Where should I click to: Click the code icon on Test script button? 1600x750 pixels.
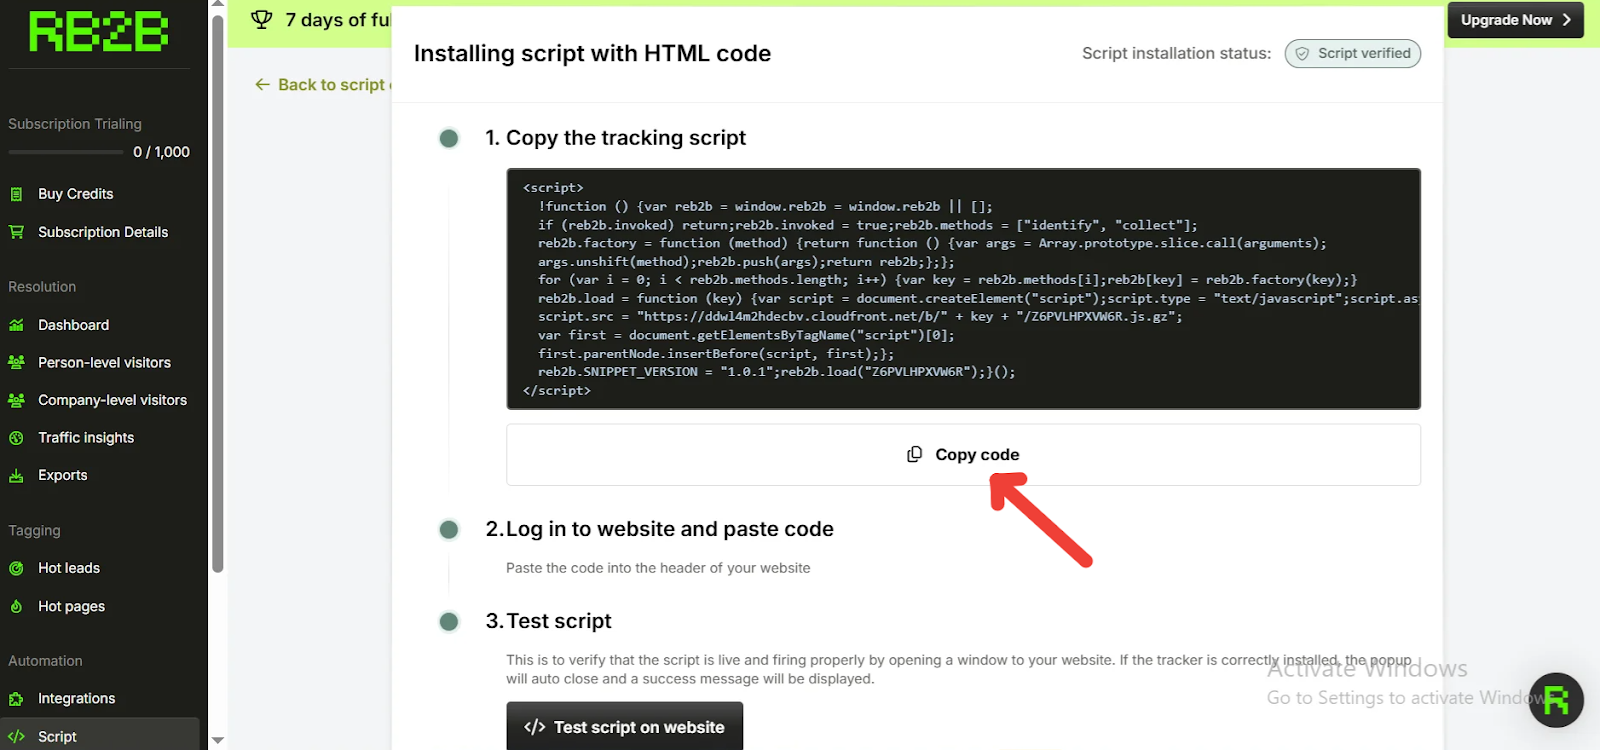pos(535,727)
